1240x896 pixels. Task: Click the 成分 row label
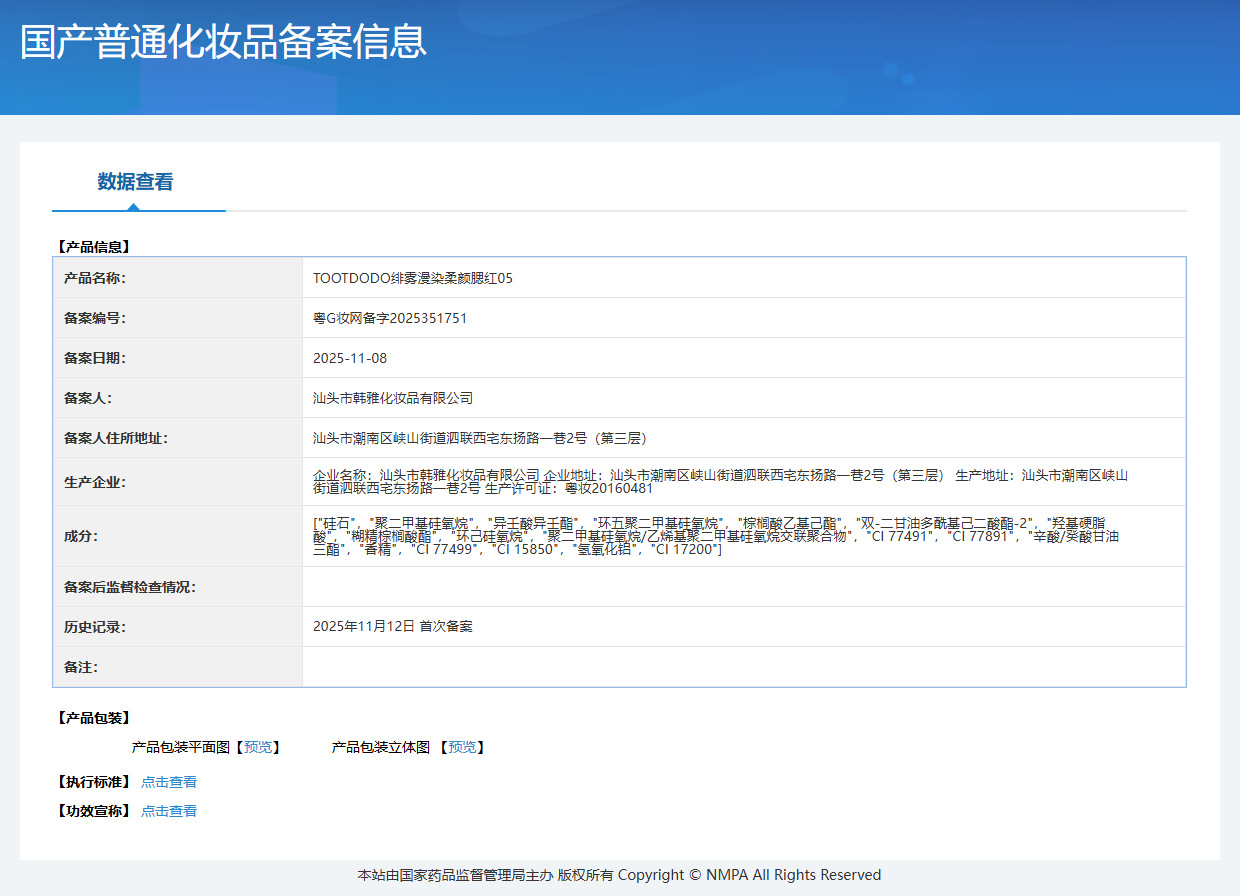click(x=81, y=536)
